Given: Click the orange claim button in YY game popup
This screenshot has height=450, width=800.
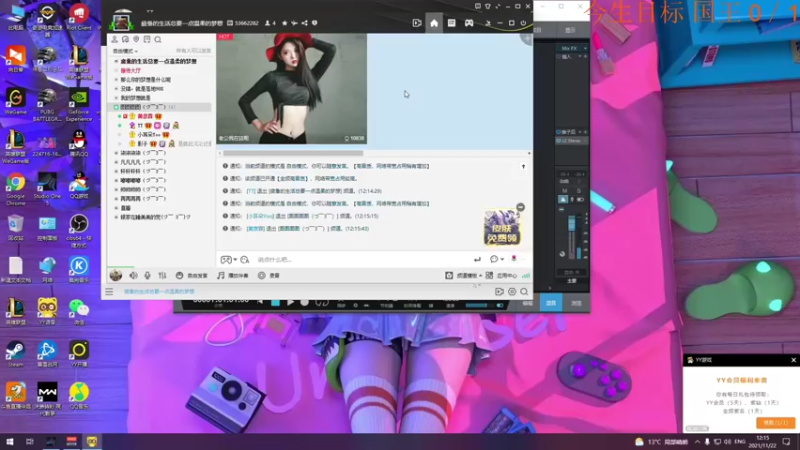Looking at the screenshot, I should click(x=776, y=423).
